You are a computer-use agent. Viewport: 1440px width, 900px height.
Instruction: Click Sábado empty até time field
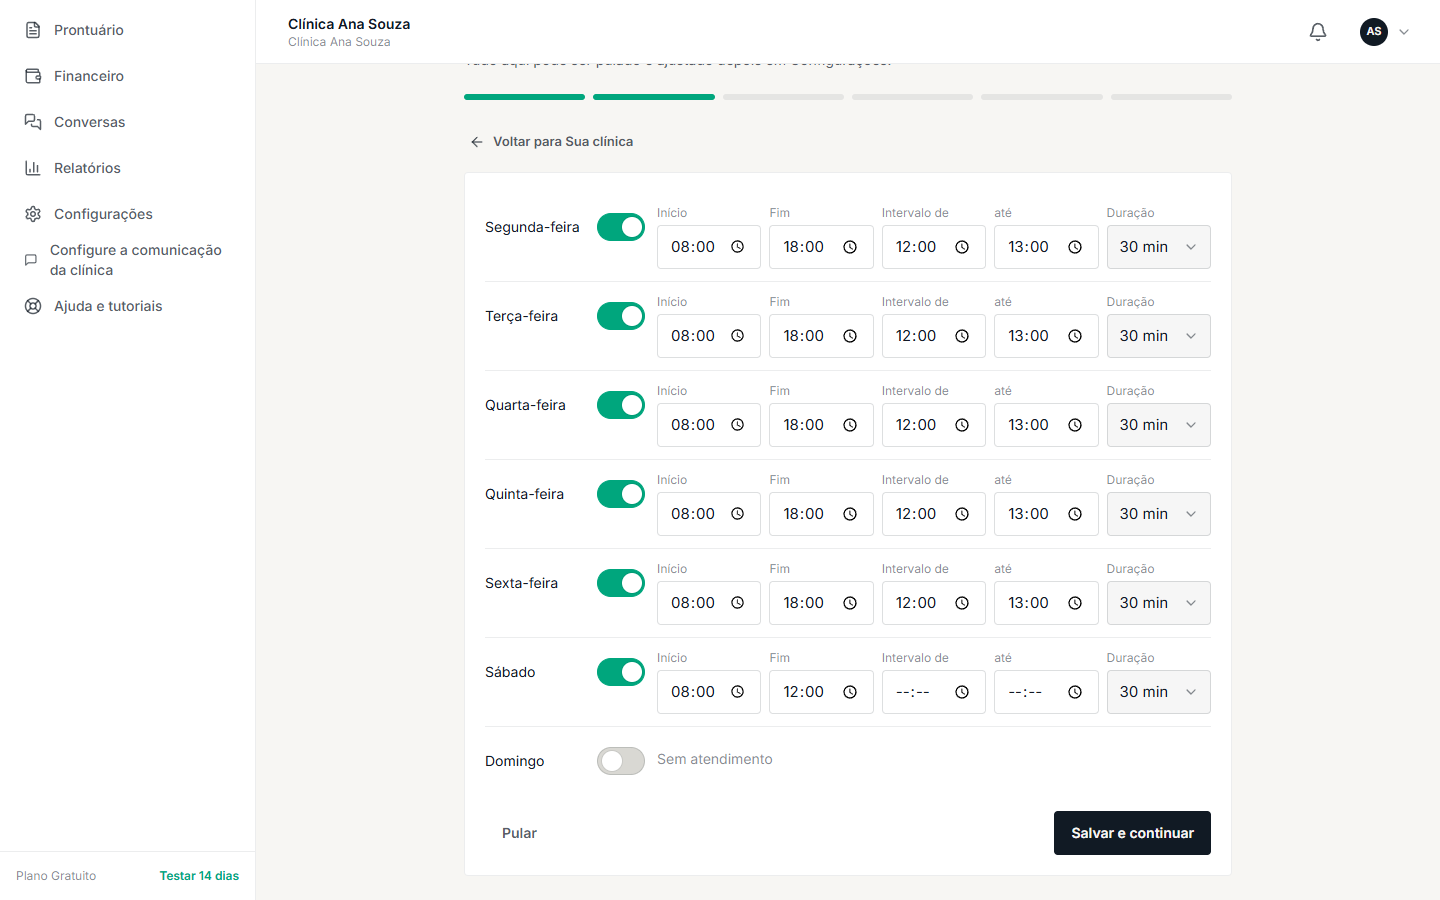coord(1046,692)
